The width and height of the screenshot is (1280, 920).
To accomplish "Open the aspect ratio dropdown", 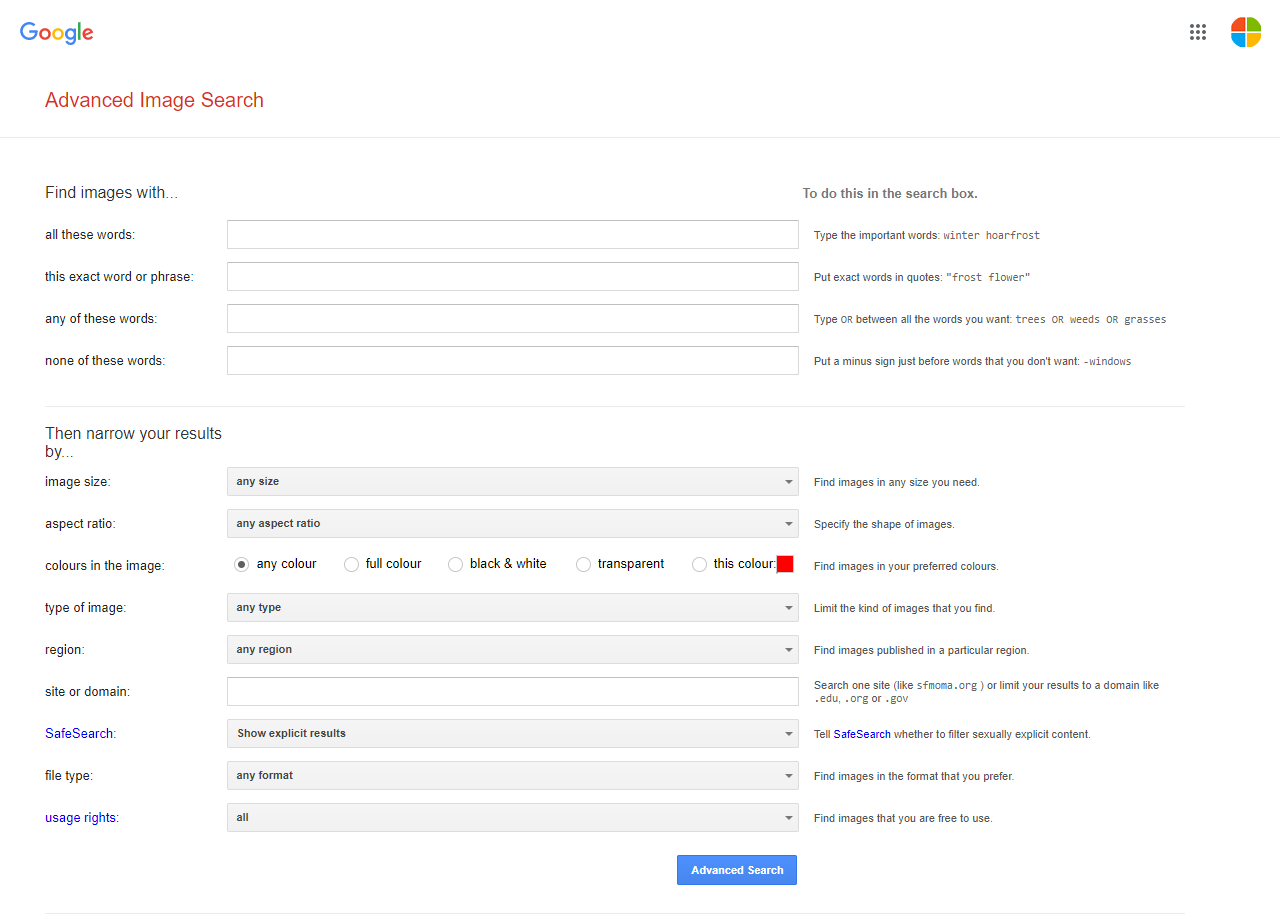I will pos(513,523).
